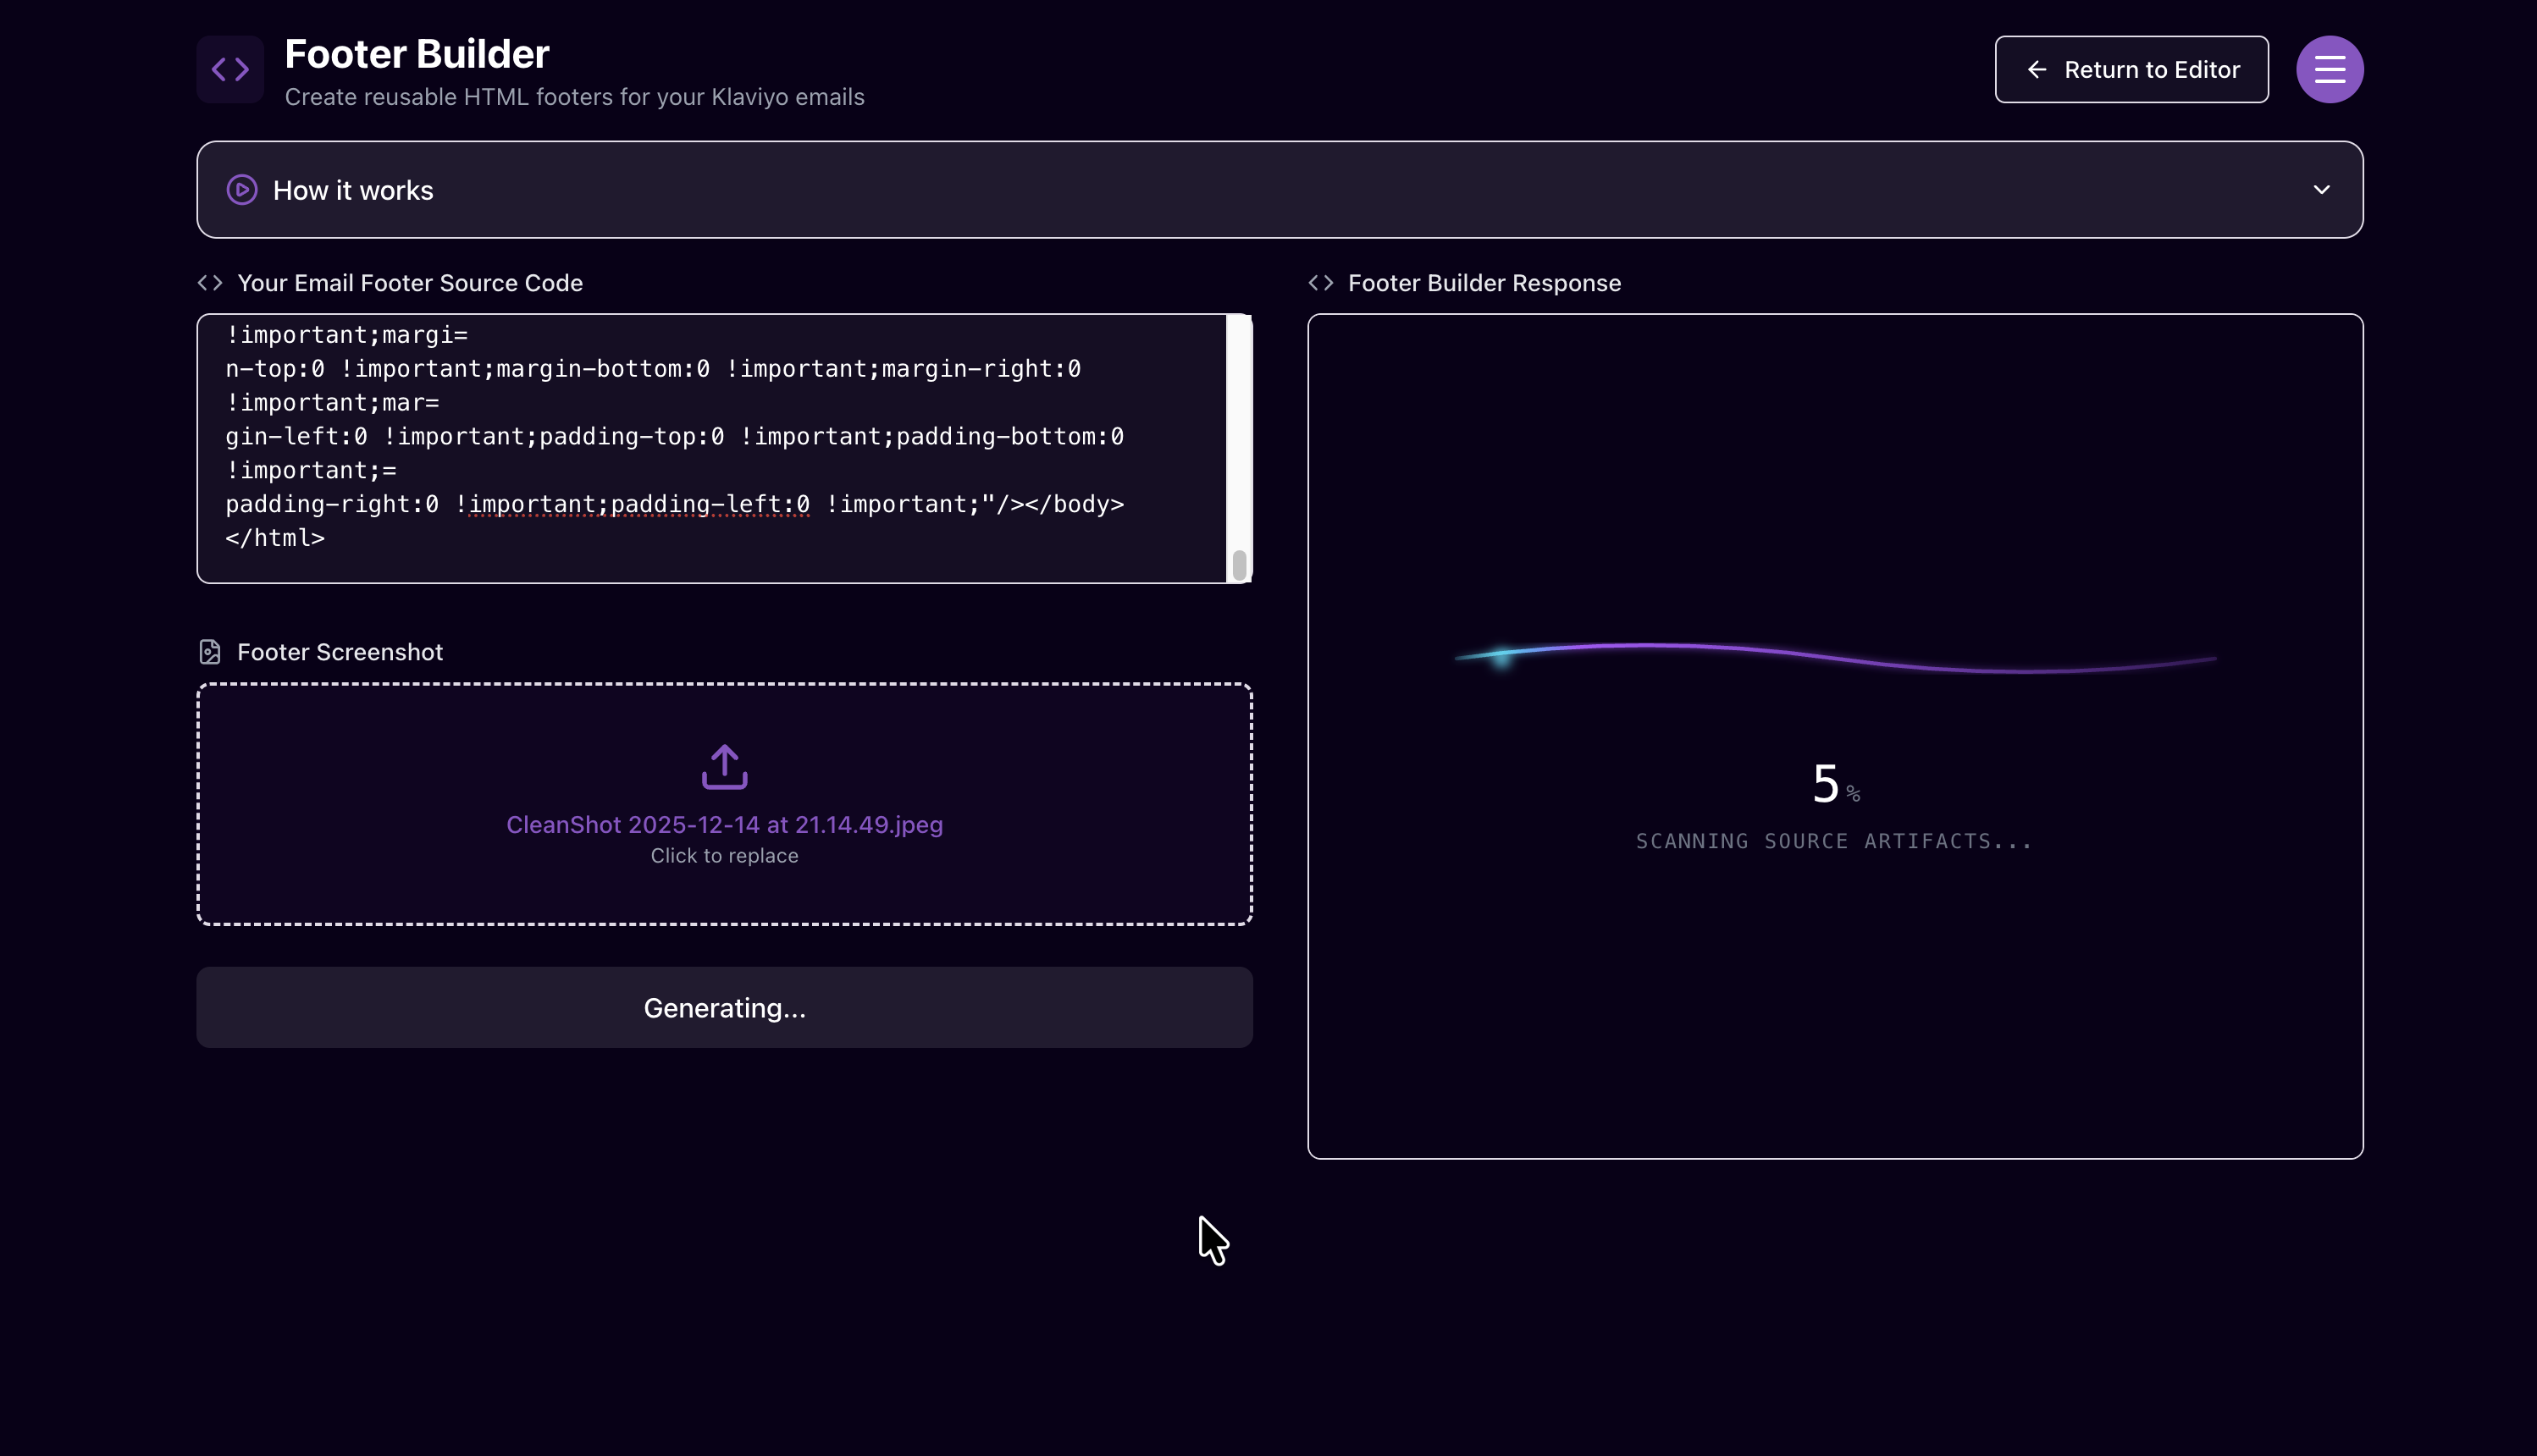This screenshot has height=1456, width=2537.
Task: Click the code icon next to Email Footer Source Code
Action: (210, 283)
